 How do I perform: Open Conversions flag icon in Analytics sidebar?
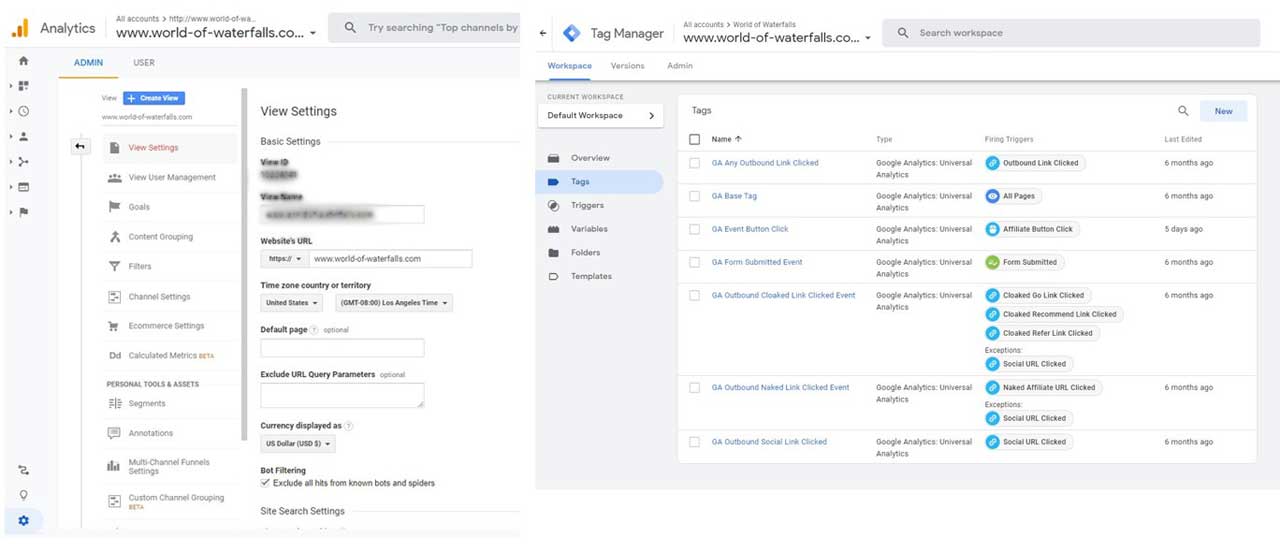24,212
